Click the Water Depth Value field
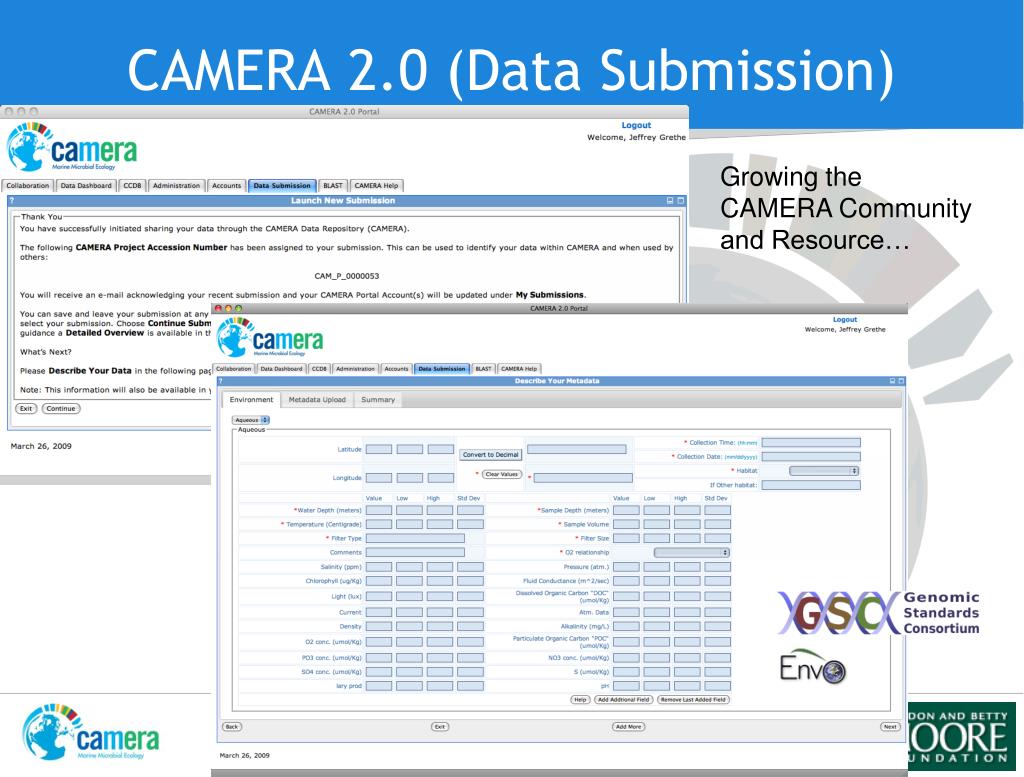The image size is (1024, 777). [x=379, y=511]
